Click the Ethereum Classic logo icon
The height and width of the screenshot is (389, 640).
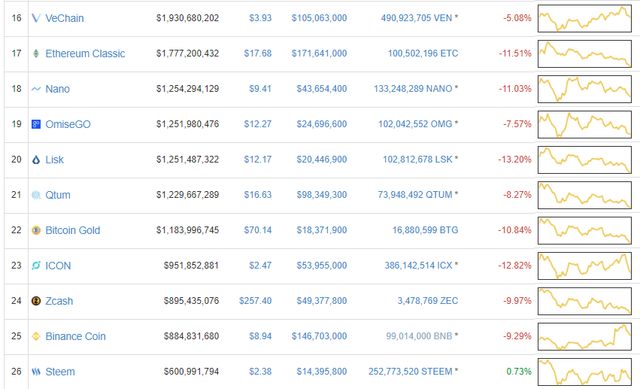click(36, 53)
